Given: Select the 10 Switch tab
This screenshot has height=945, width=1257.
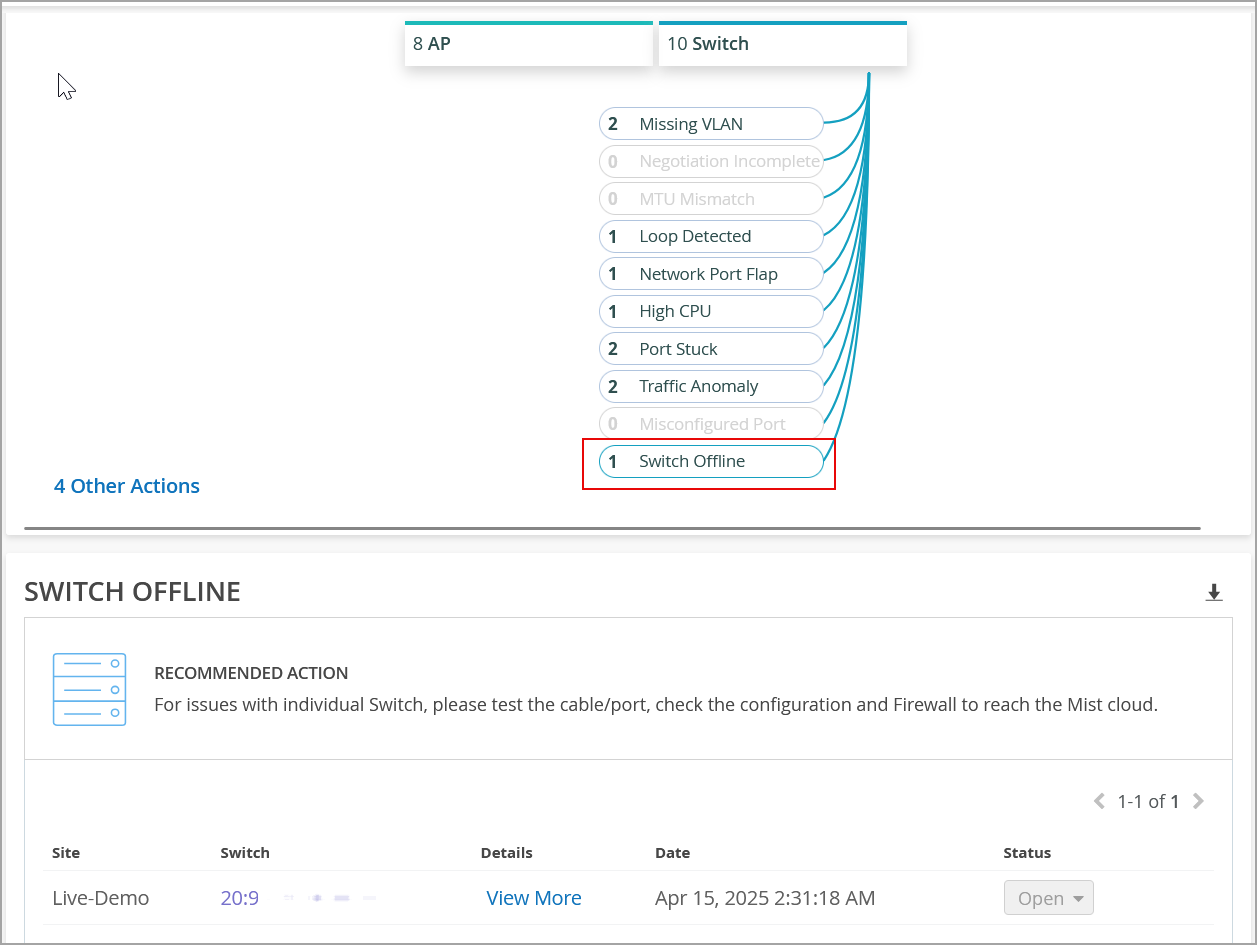Looking at the screenshot, I should [782, 44].
